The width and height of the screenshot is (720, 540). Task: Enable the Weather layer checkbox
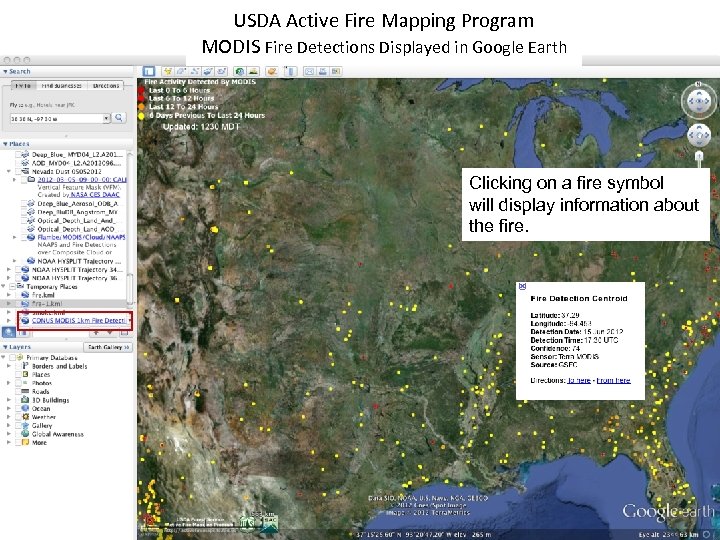click(x=18, y=417)
